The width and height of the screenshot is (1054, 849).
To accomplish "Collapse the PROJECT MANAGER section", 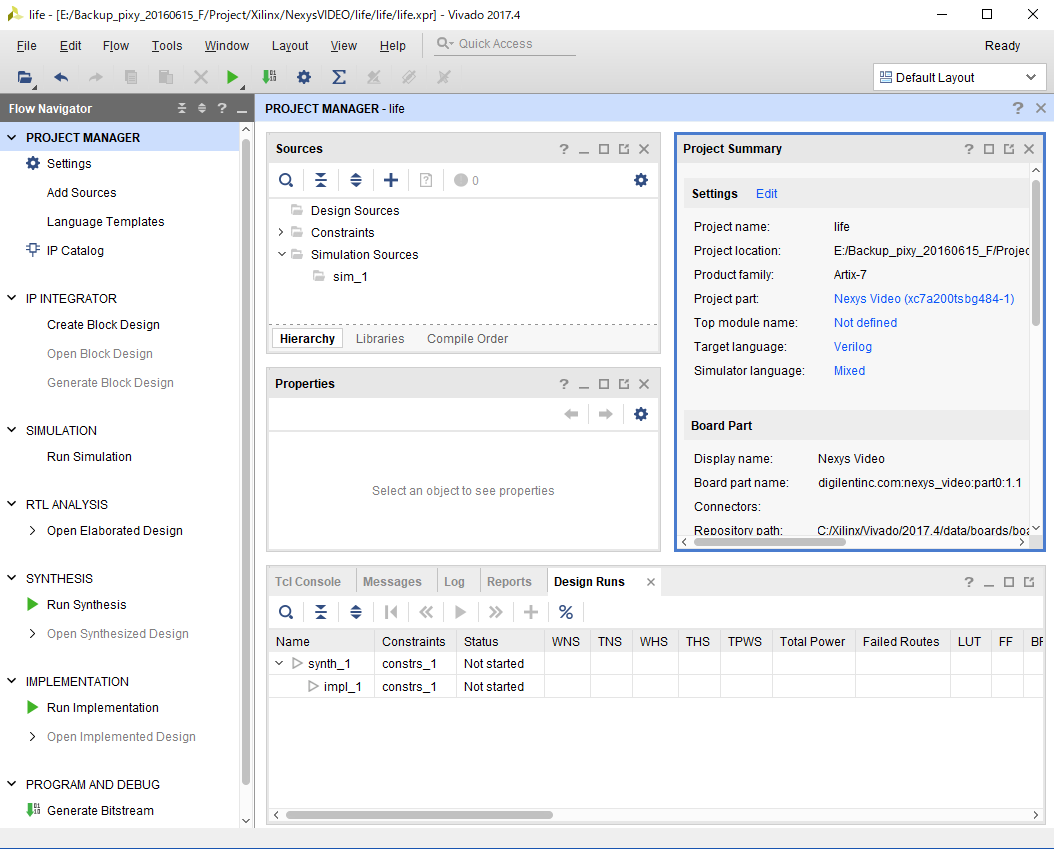I will [x=11, y=137].
